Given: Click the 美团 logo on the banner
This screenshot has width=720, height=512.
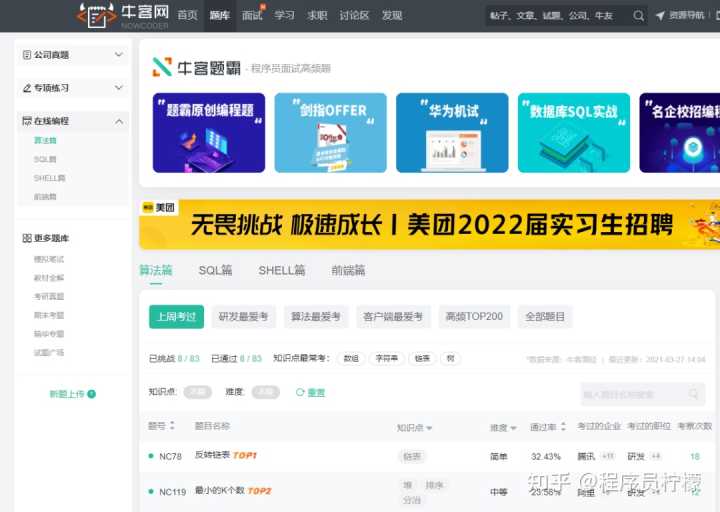Looking at the screenshot, I should pos(159,208).
